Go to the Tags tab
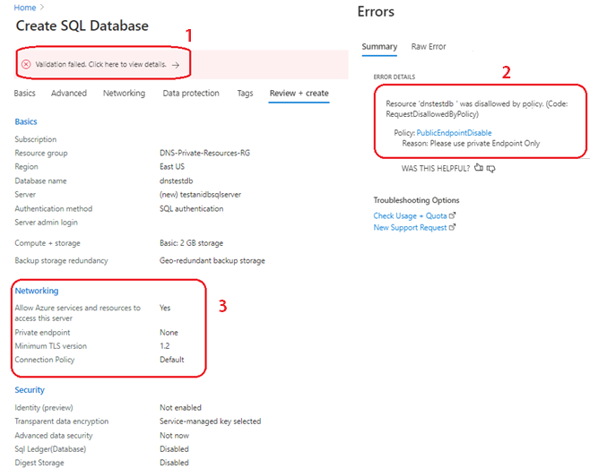The width and height of the screenshot is (591, 468). (x=245, y=93)
